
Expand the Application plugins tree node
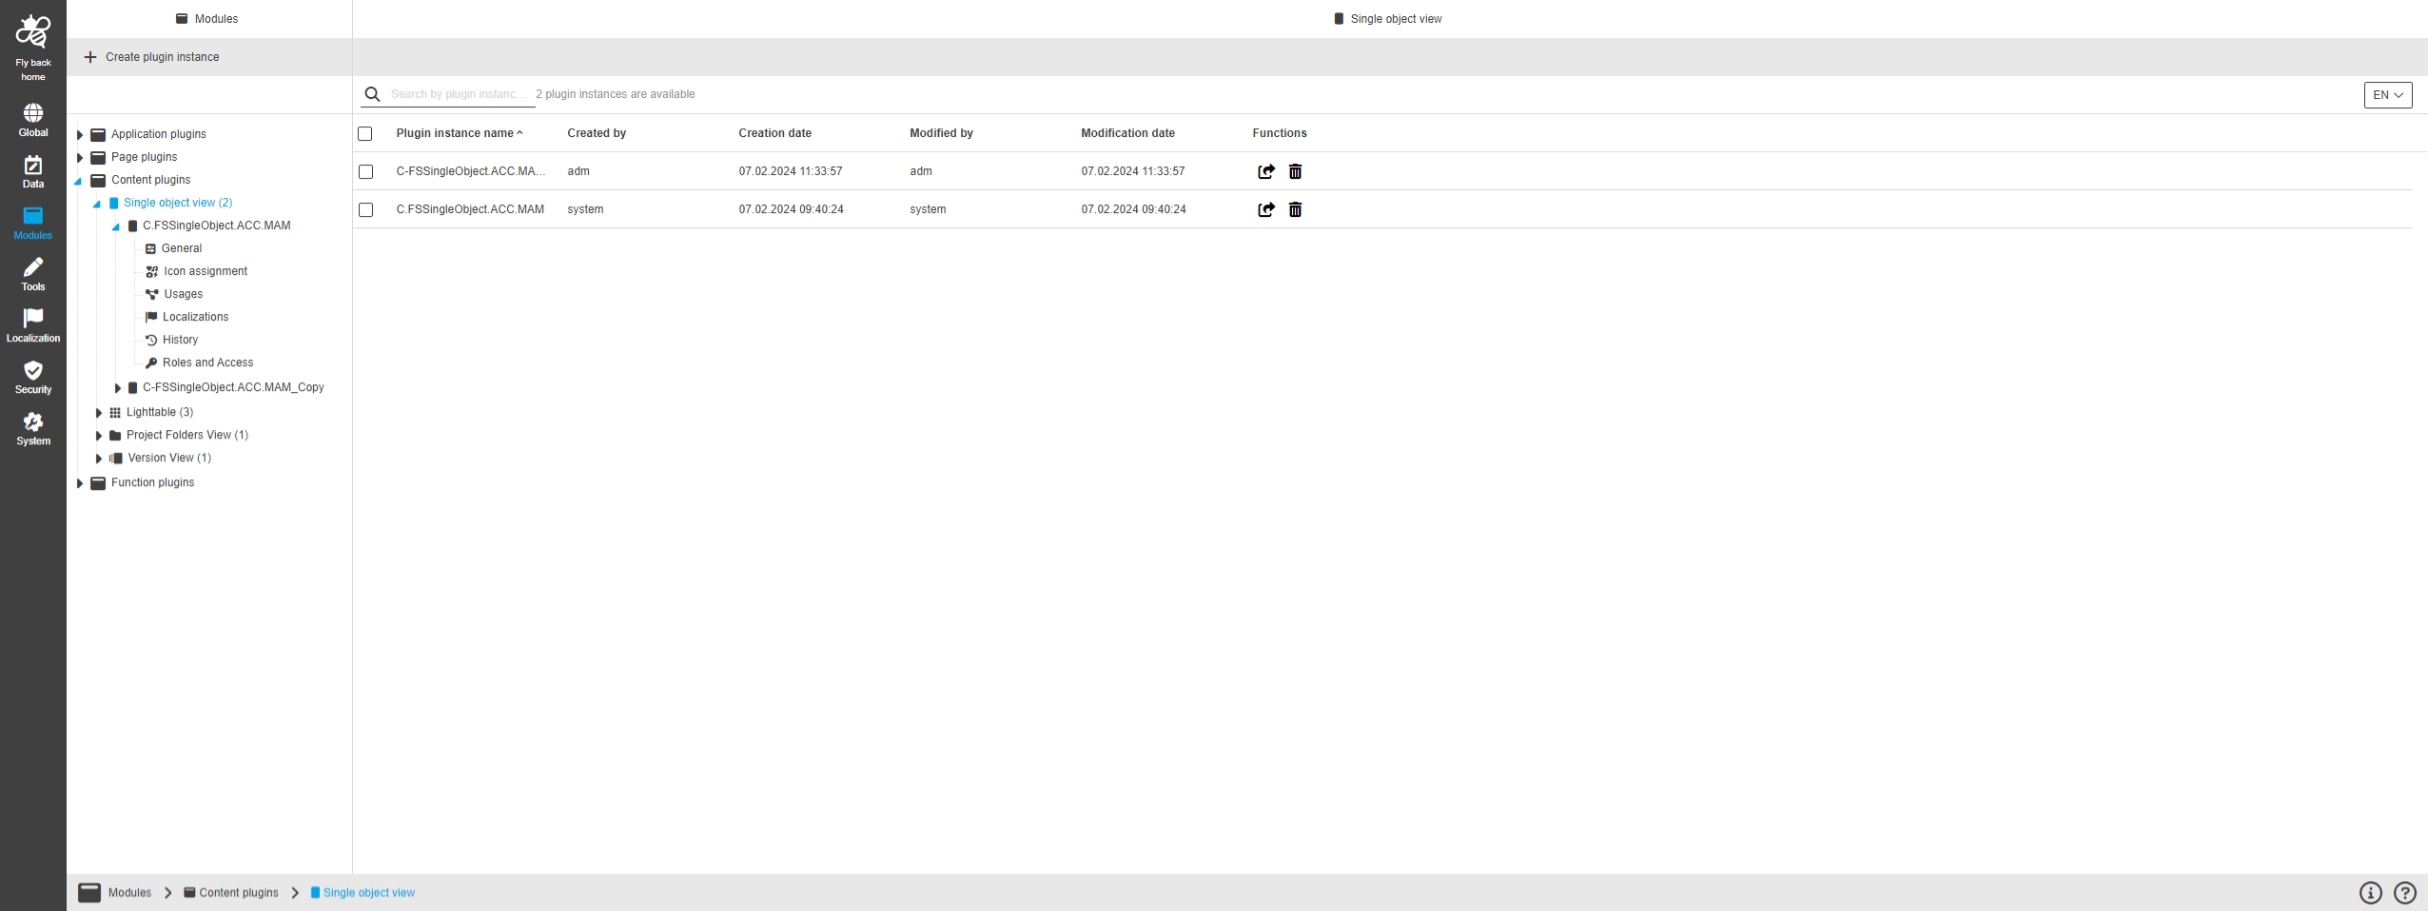[80, 134]
